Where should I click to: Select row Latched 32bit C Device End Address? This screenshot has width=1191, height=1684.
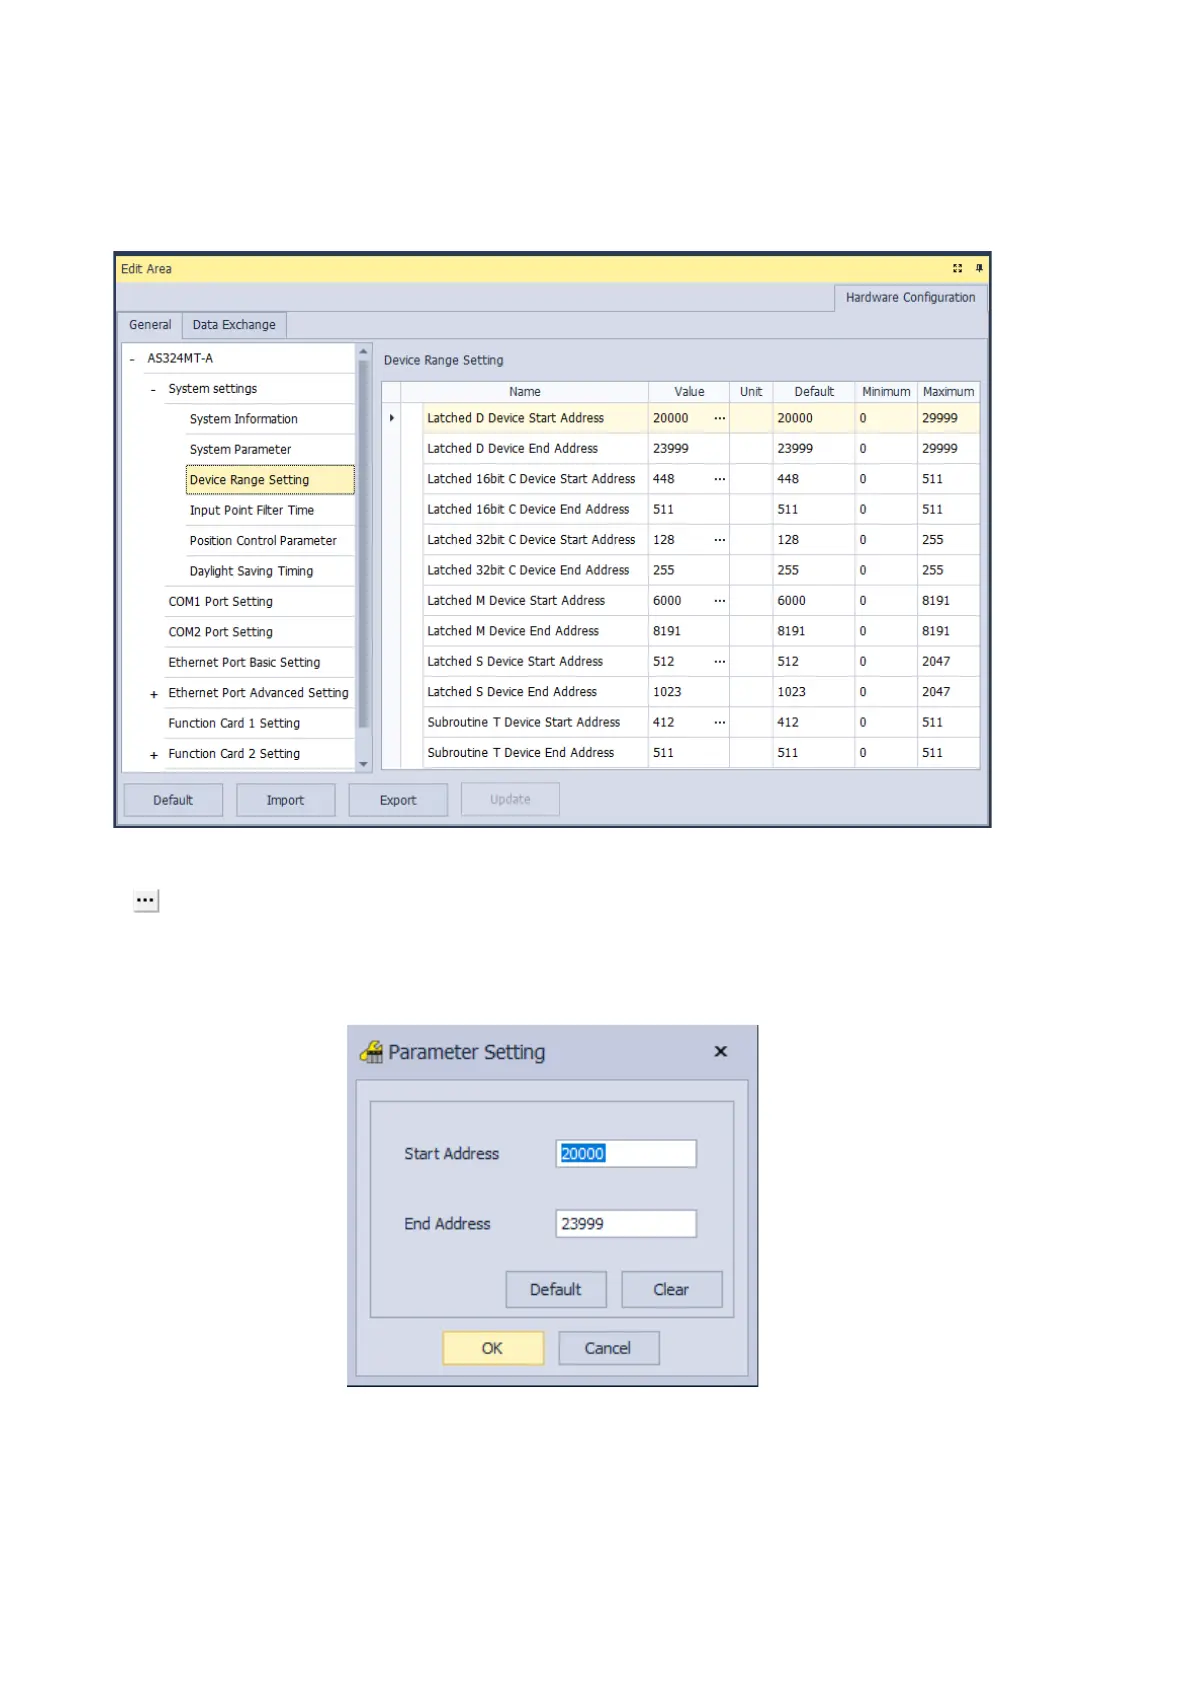tap(681, 570)
